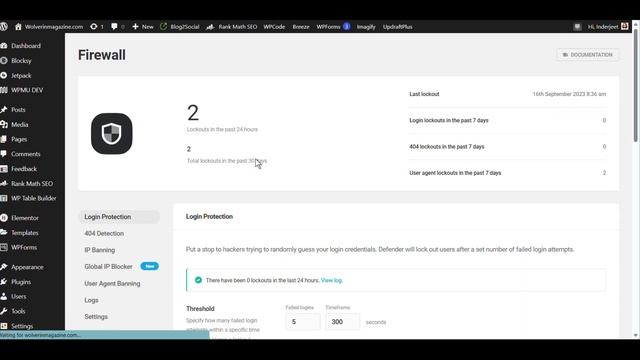Click the Blocksy icon in sidebar

tap(4, 60)
